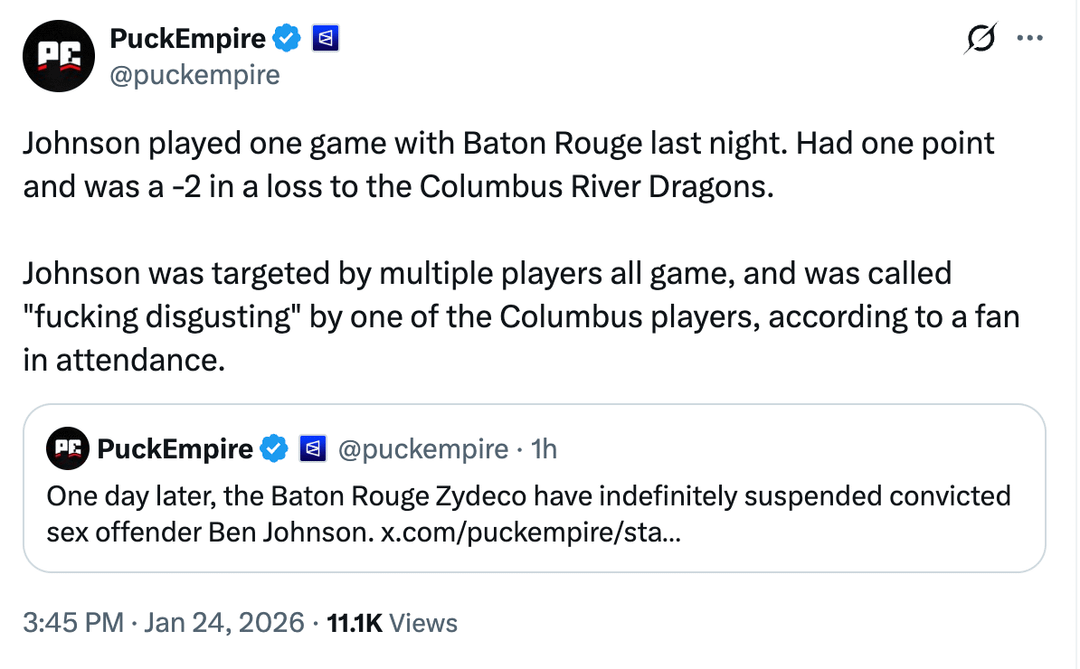Open the three-dot more options menu
This screenshot has height=669, width=1080.
coord(1029,39)
